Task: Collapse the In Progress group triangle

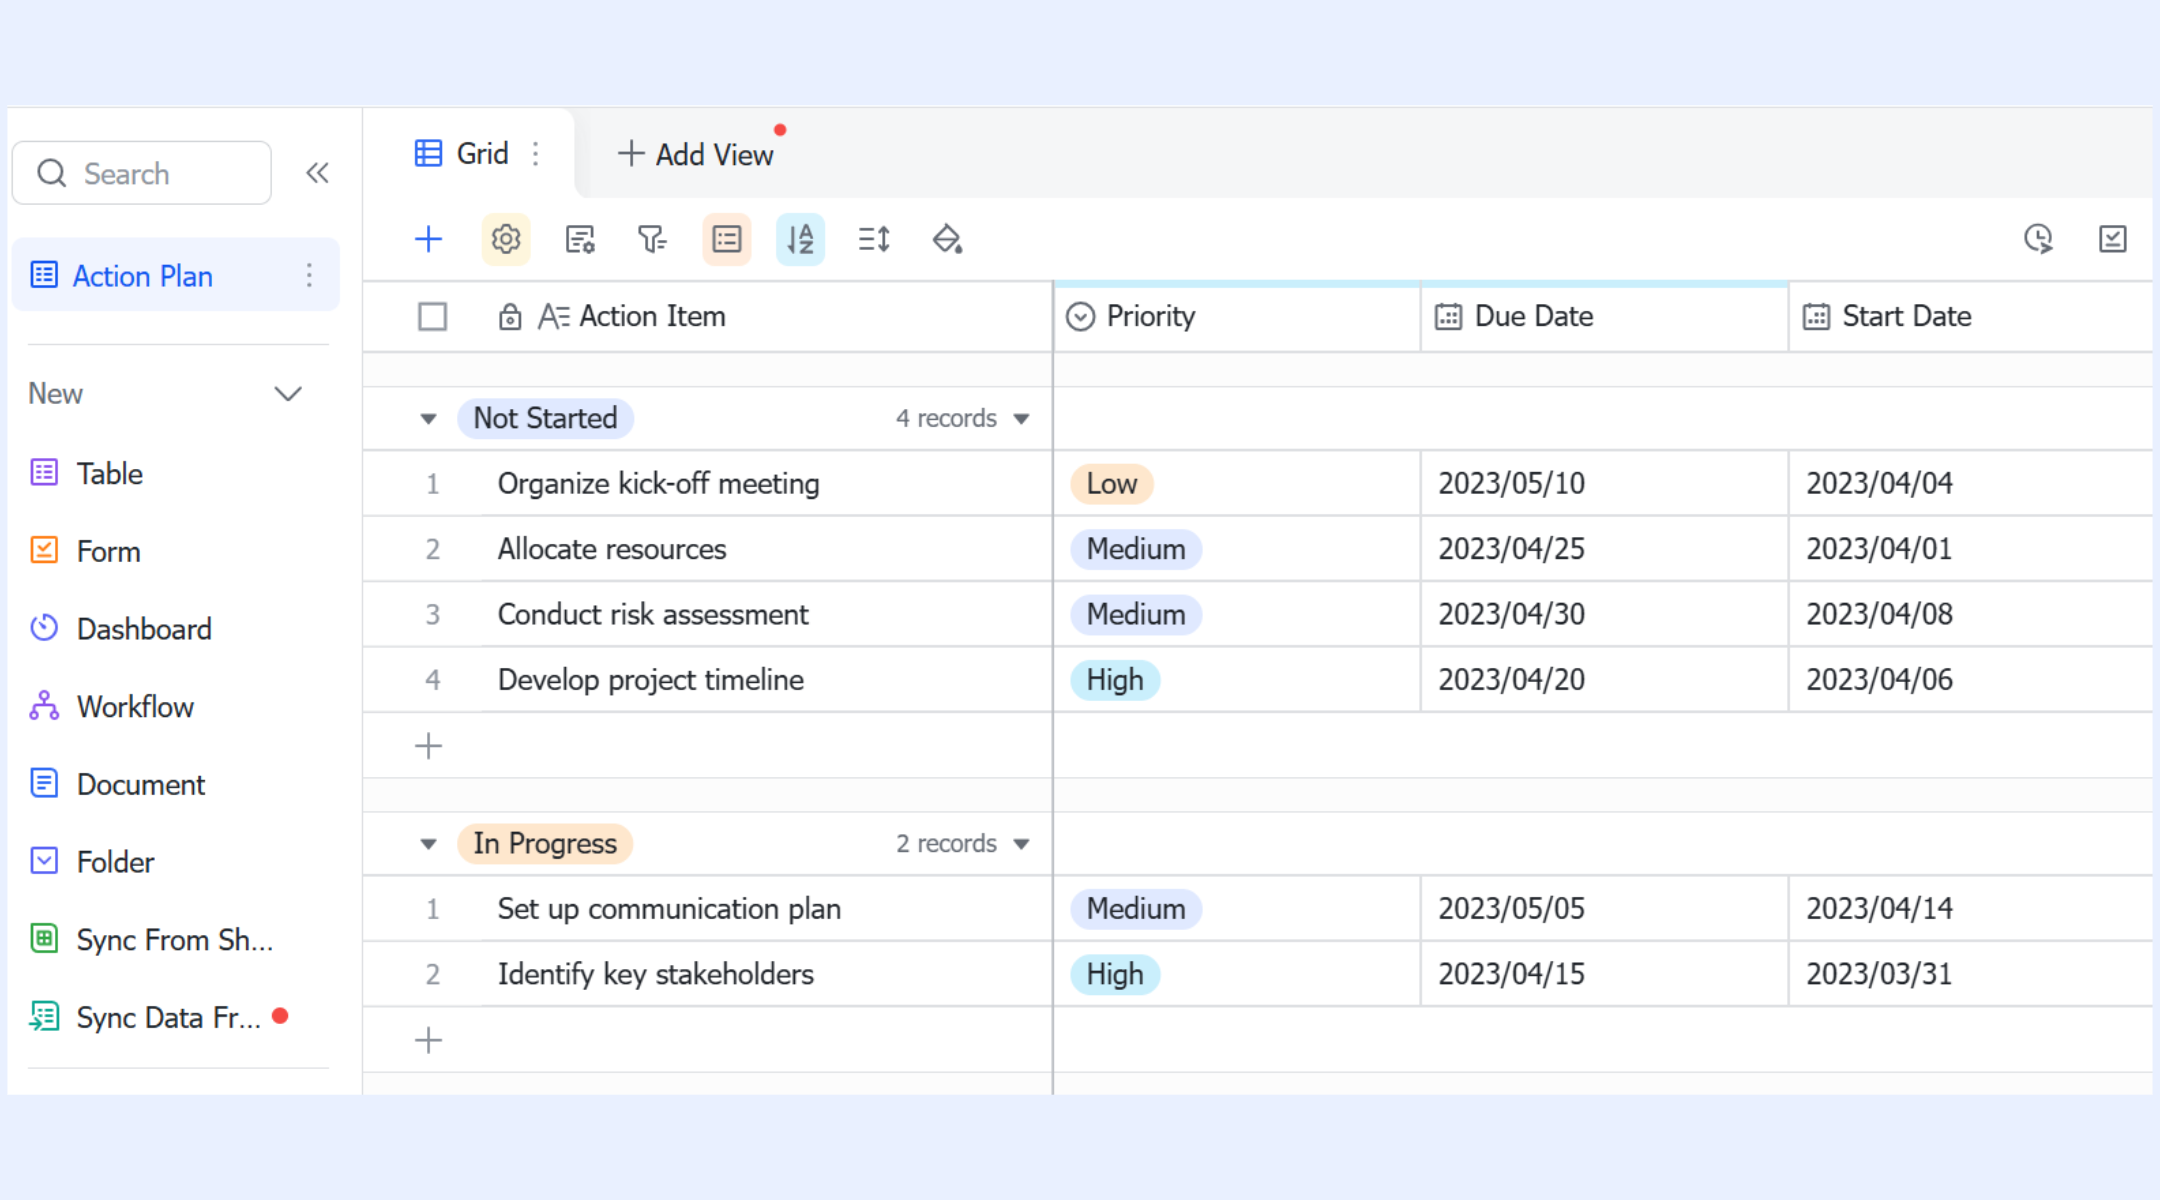Action: point(428,844)
